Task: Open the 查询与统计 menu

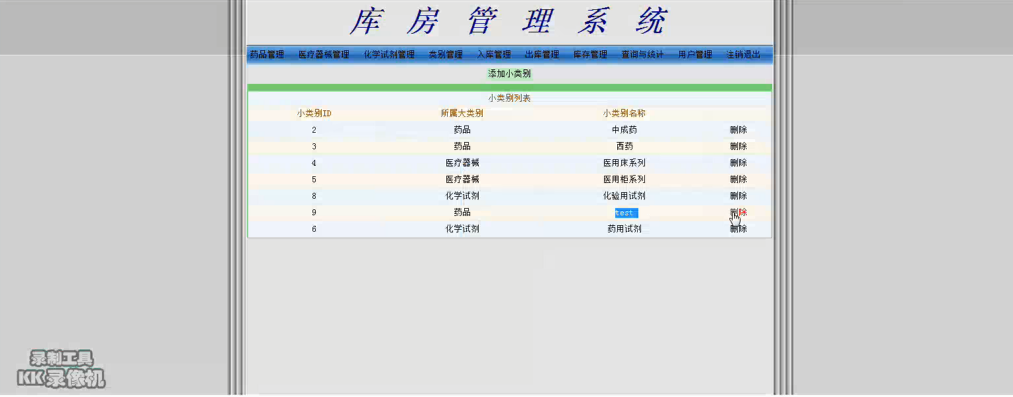Action: click(643, 55)
